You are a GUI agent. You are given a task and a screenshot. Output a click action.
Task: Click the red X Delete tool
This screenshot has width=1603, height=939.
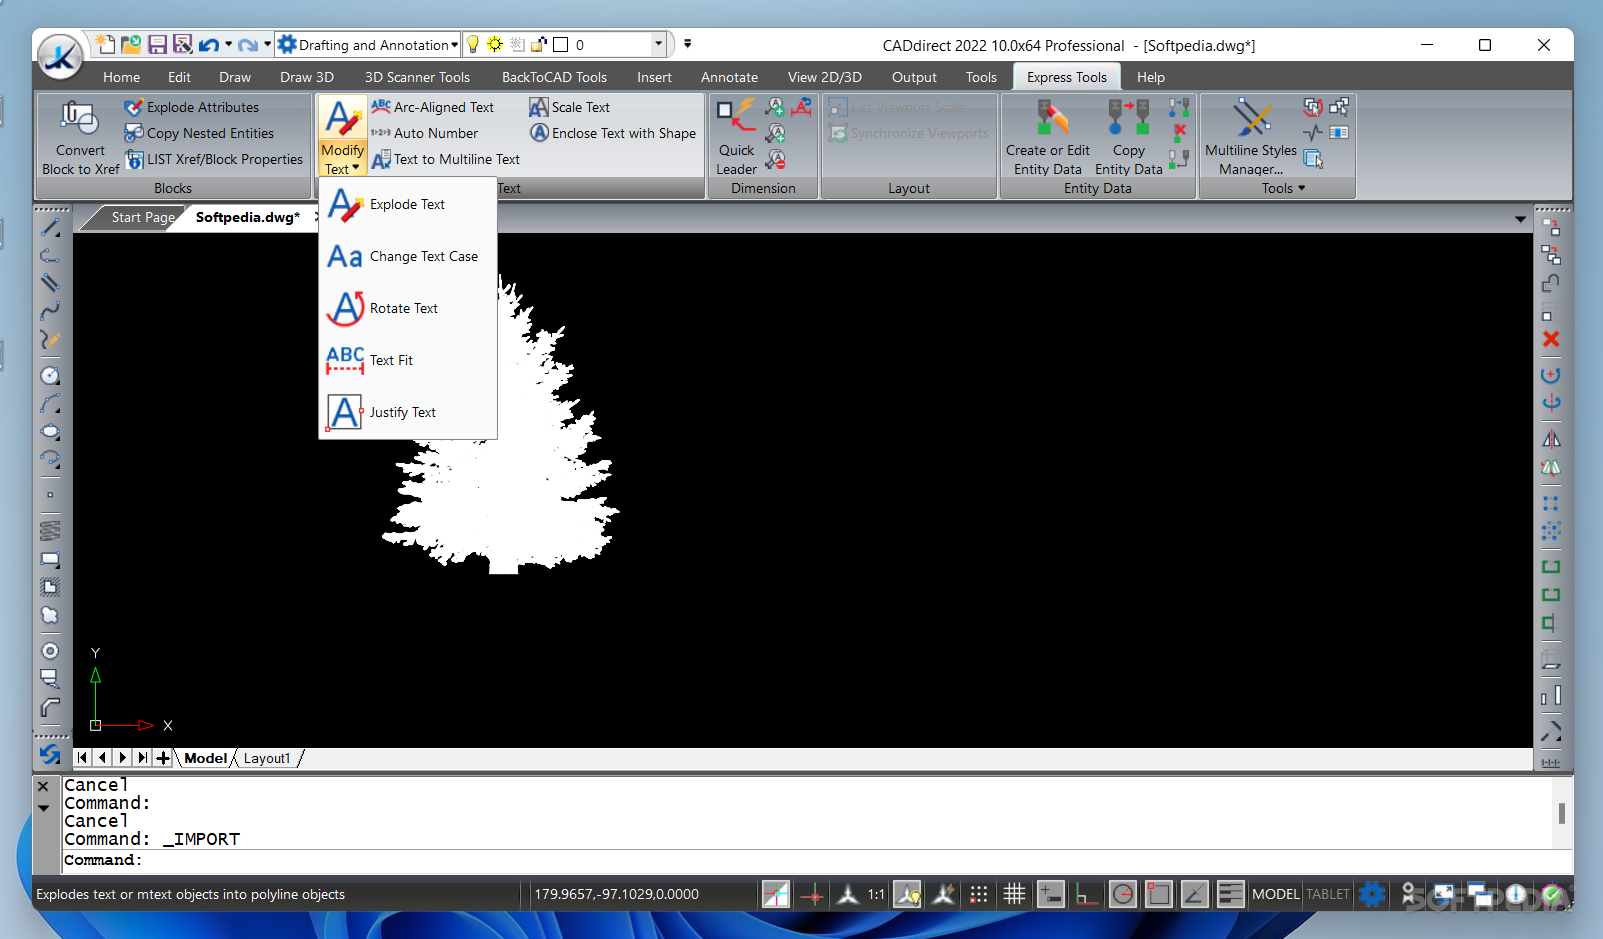pos(1551,339)
